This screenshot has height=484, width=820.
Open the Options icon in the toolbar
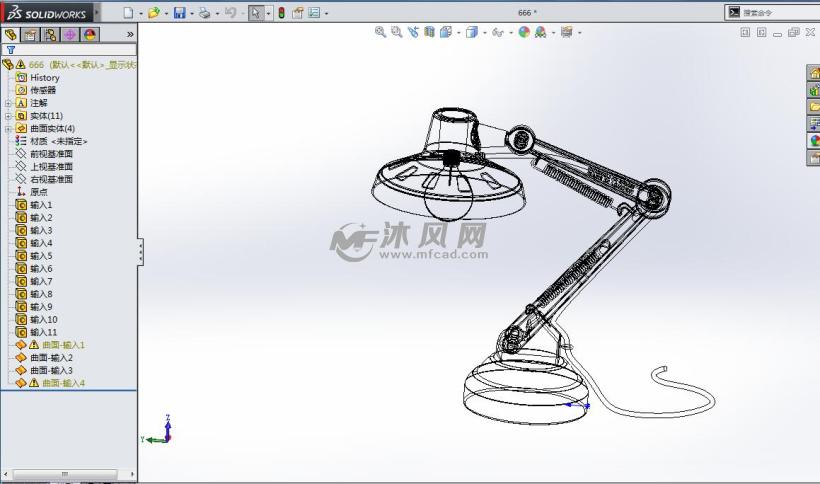[x=314, y=13]
